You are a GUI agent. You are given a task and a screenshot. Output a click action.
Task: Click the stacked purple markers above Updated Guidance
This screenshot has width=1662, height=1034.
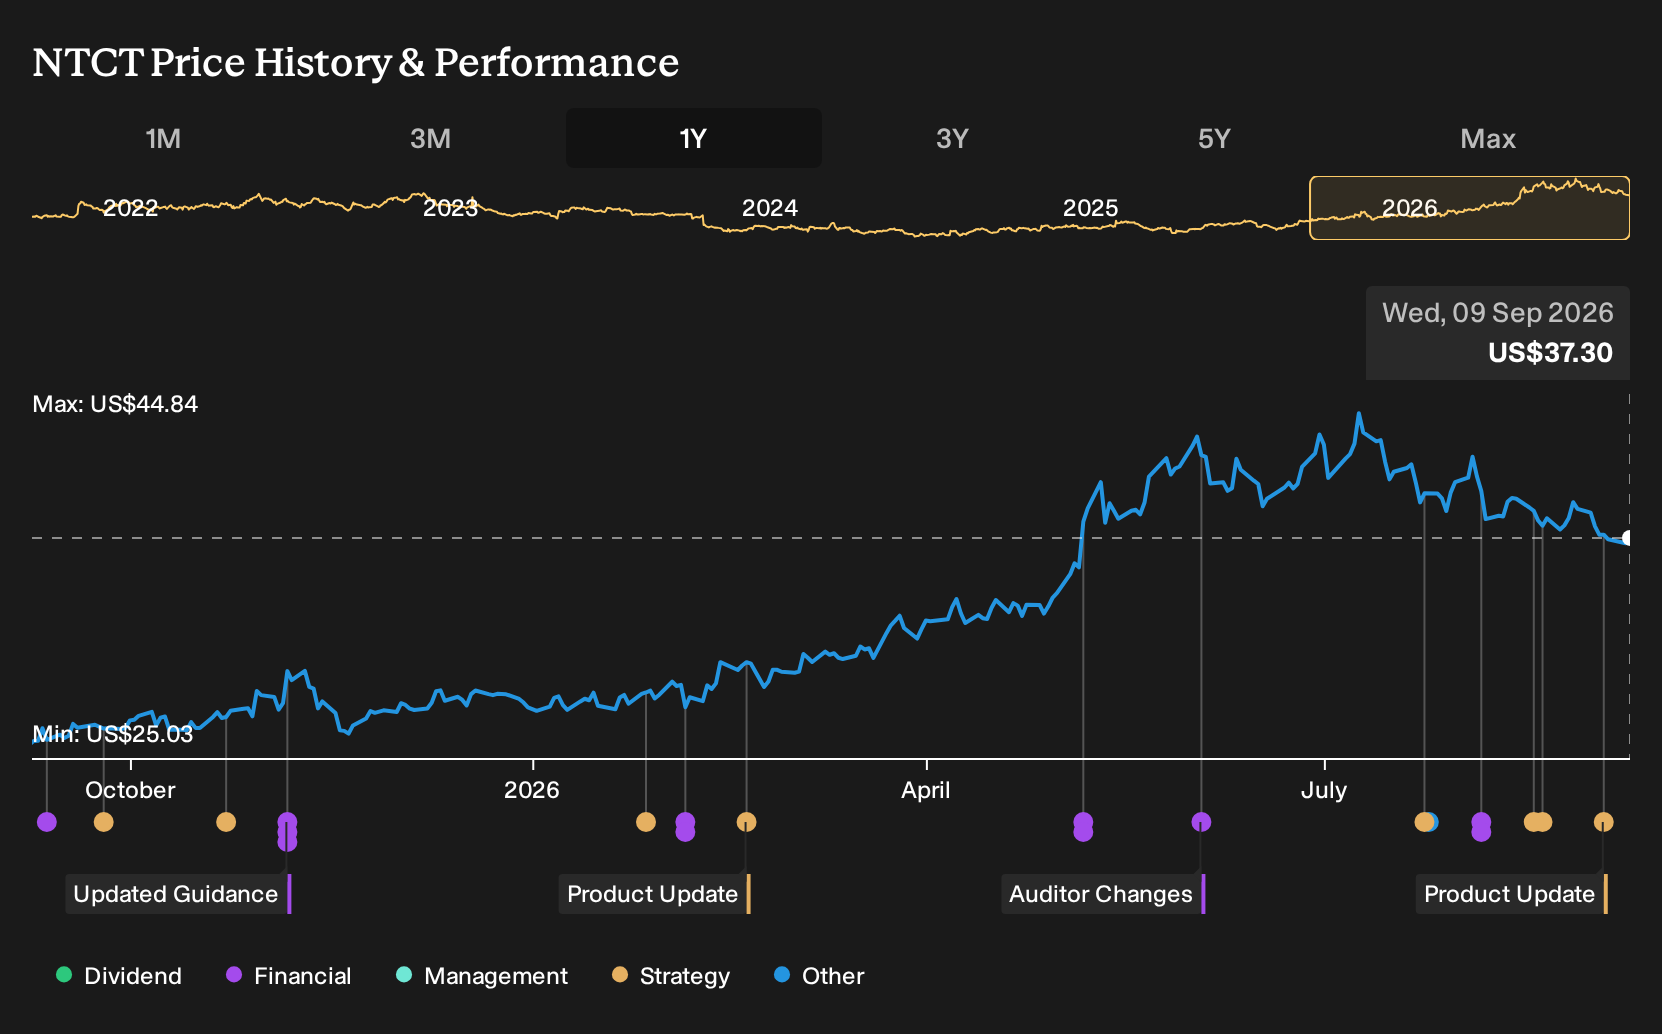click(x=287, y=832)
